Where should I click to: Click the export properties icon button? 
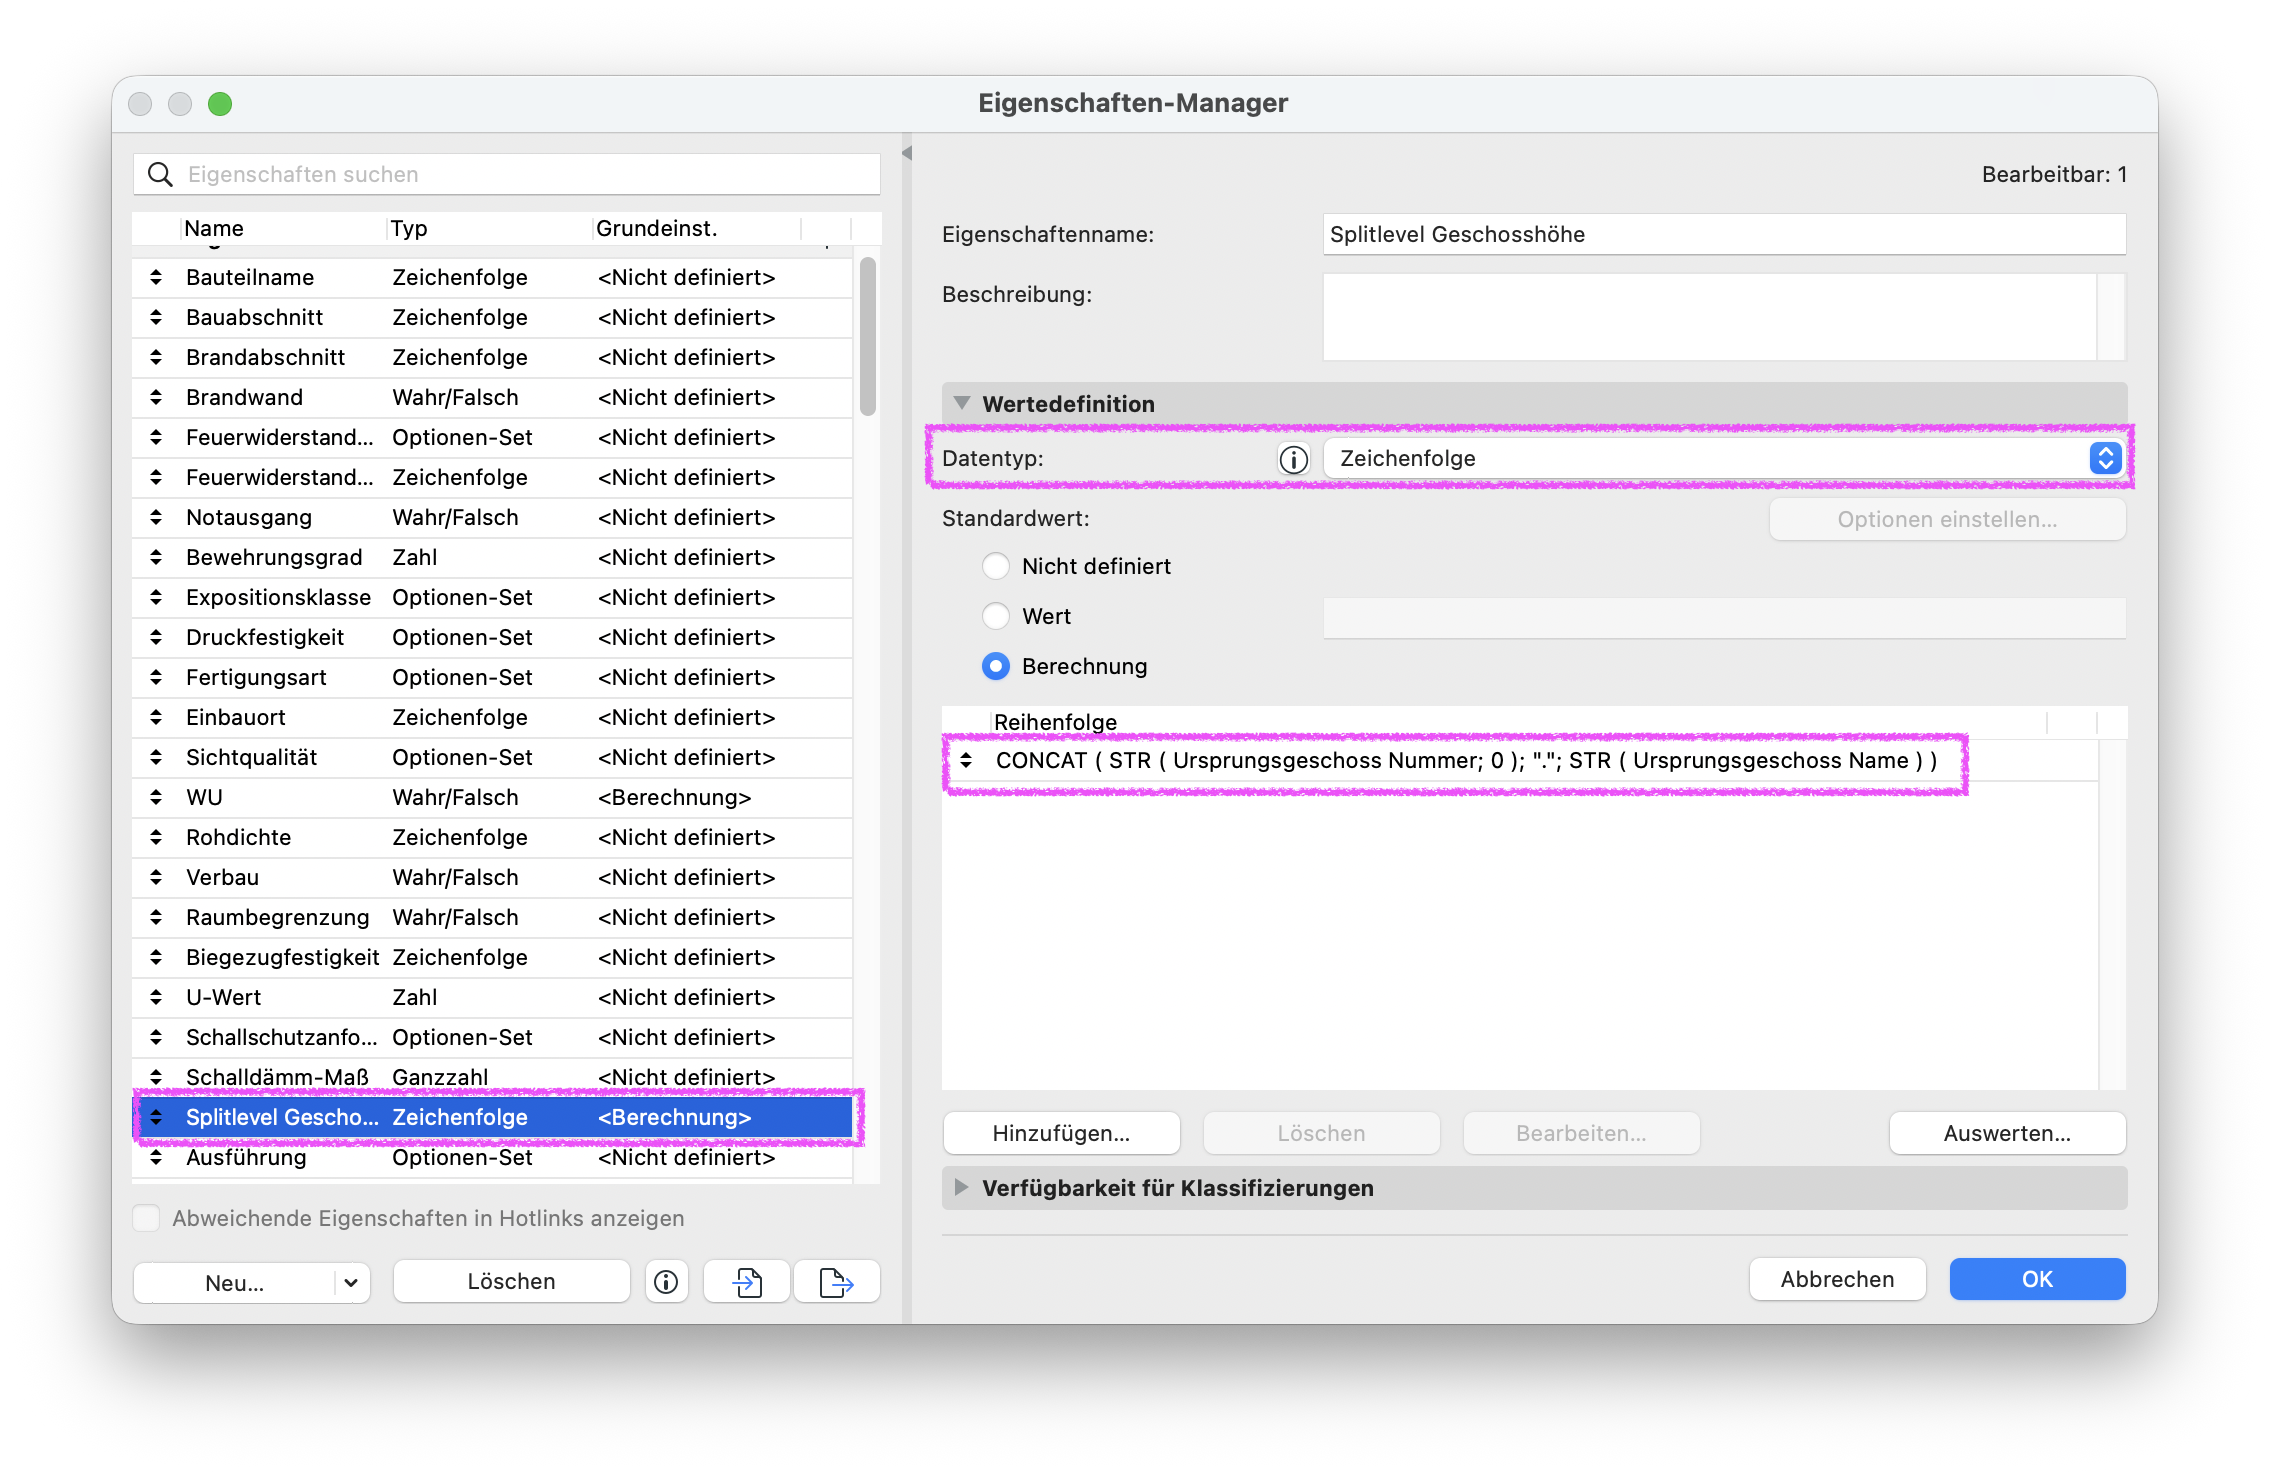pos(836,1281)
